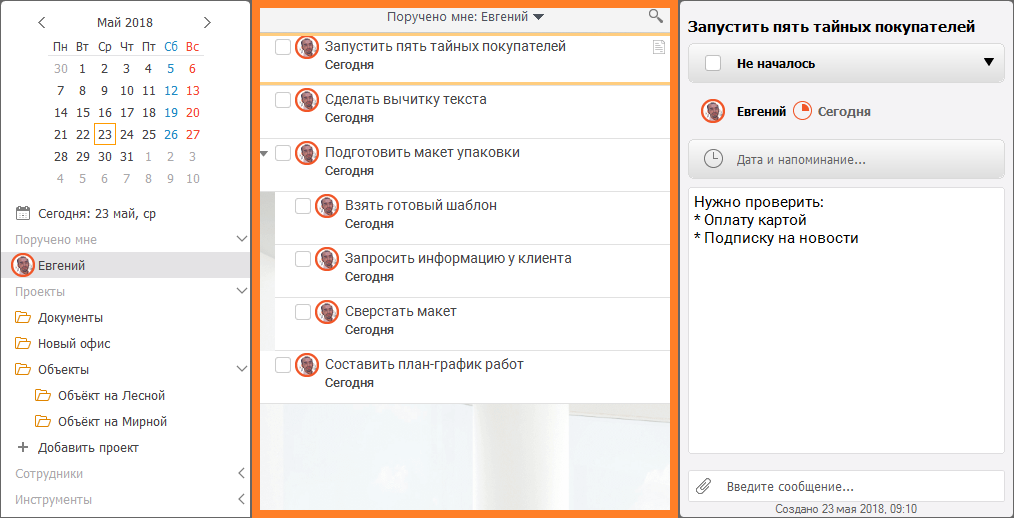Click folder icon of Документы
The height and width of the screenshot is (518, 1014).
pyautogui.click(x=23, y=318)
